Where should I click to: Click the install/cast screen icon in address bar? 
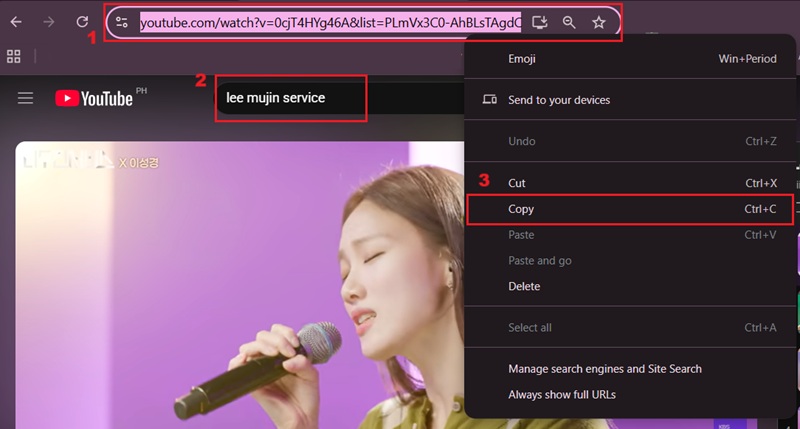coord(540,22)
